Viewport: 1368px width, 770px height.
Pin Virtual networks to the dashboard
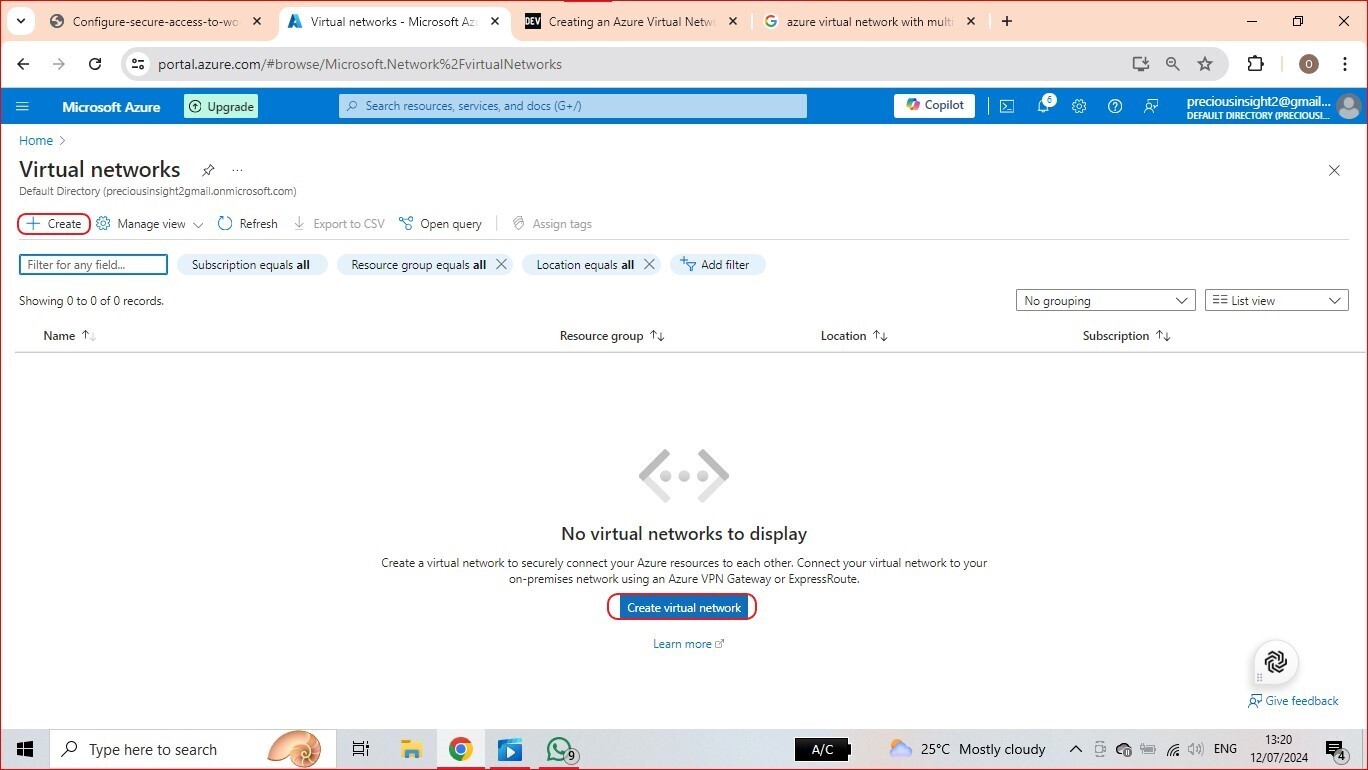pyautogui.click(x=208, y=170)
